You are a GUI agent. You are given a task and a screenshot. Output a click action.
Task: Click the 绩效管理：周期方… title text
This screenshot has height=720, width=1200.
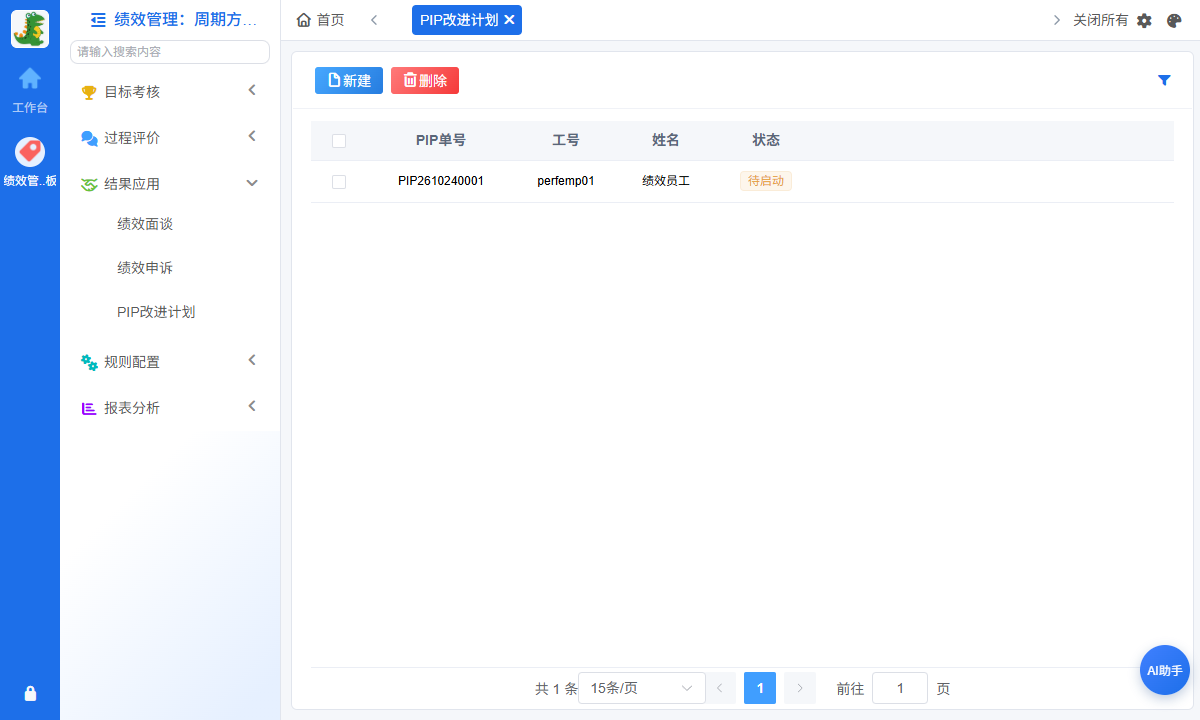186,19
